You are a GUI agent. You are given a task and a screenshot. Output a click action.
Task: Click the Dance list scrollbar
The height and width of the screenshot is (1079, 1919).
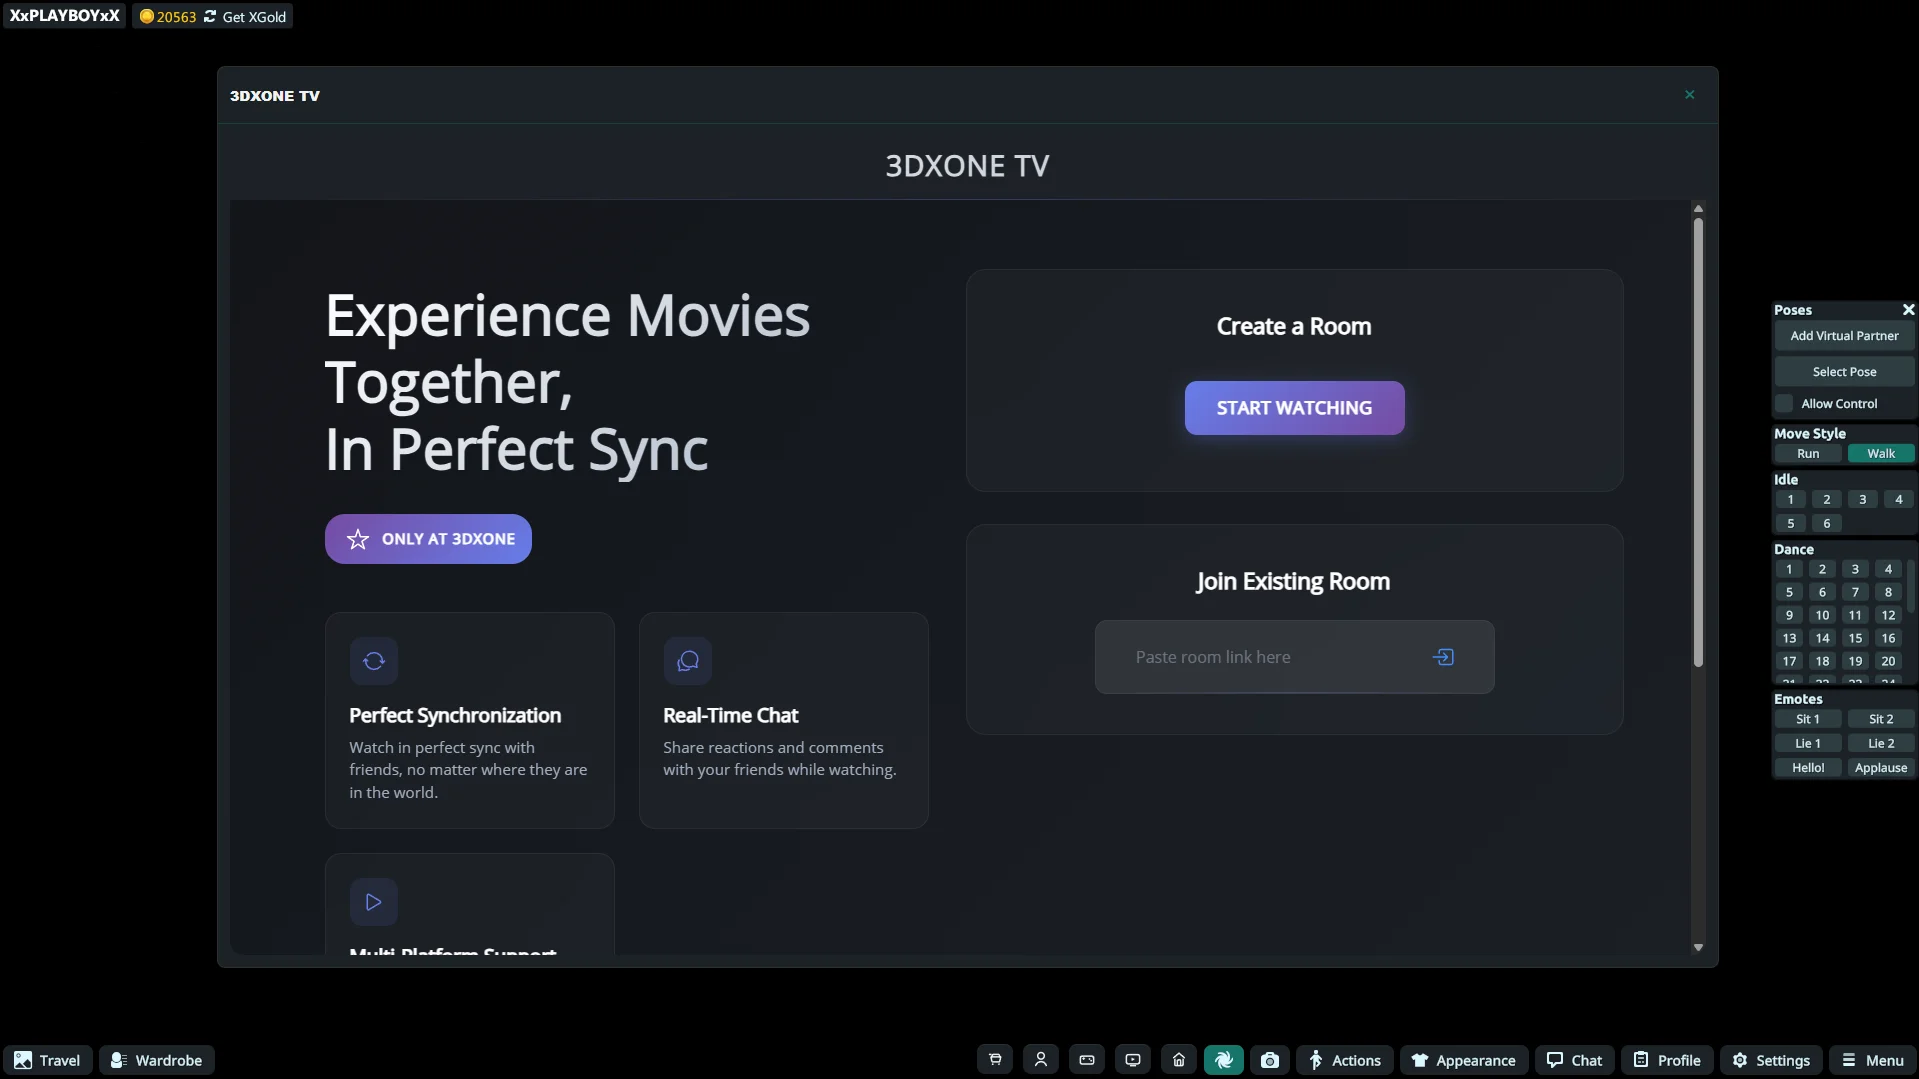tap(1910, 586)
